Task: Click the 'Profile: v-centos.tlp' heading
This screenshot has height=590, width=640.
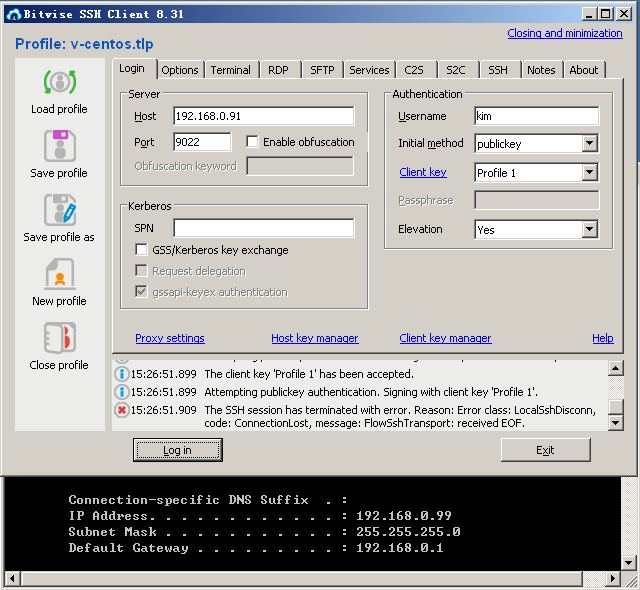Action: 84,44
